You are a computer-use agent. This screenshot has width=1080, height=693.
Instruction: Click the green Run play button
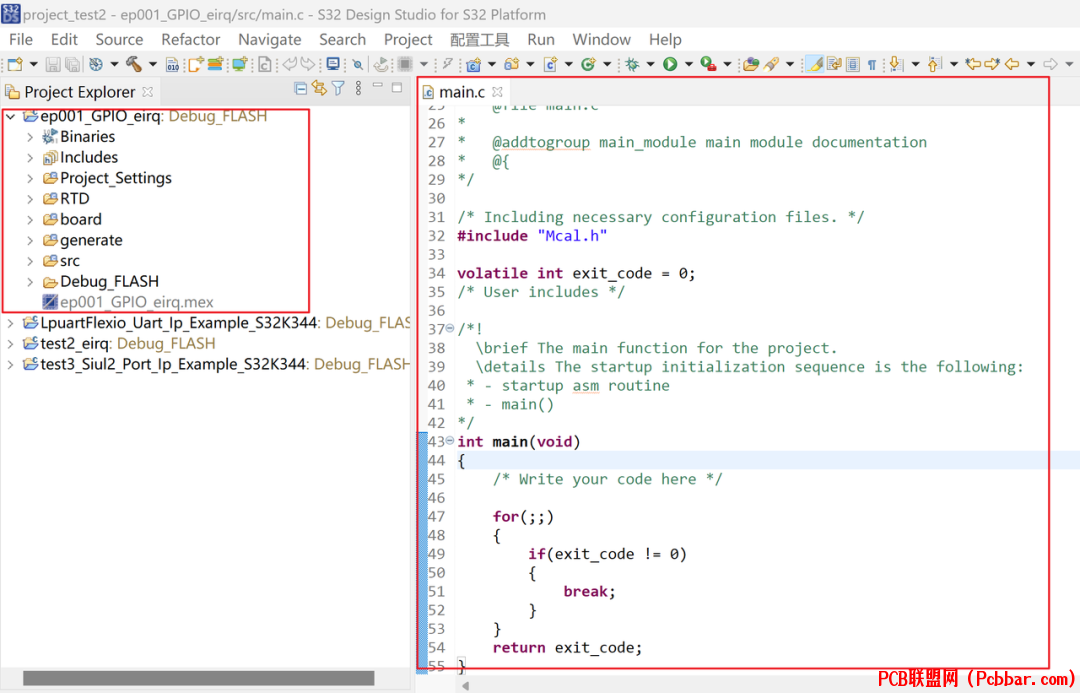[x=669, y=64]
